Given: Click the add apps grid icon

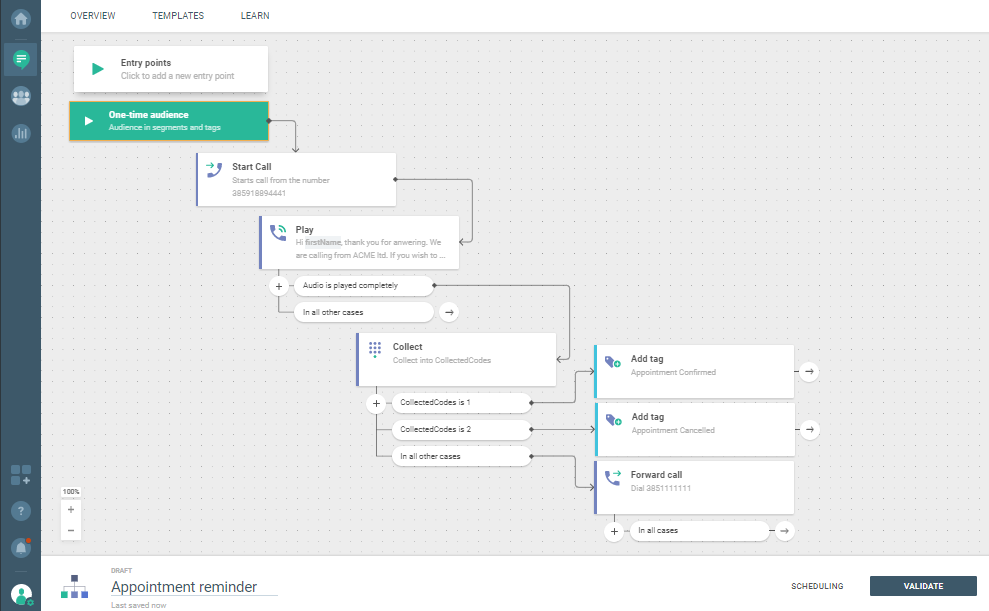Looking at the screenshot, I should [x=20, y=475].
